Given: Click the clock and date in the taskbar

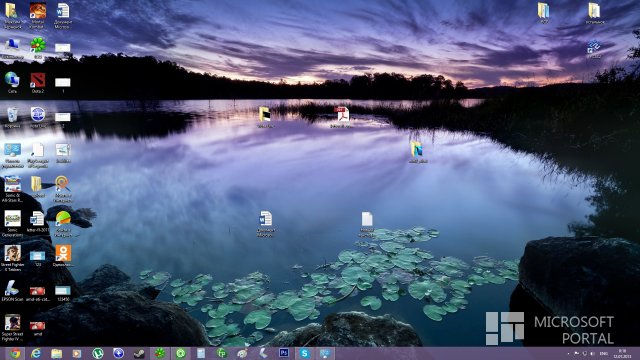Looking at the screenshot, I should point(622,353).
